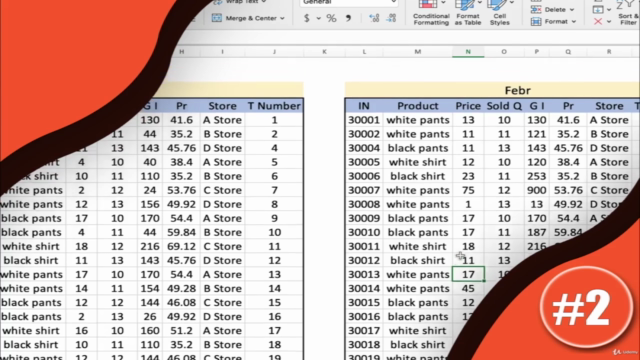This screenshot has height=360, width=640.
Task: Select T Number cell 7
Action: coord(274,190)
